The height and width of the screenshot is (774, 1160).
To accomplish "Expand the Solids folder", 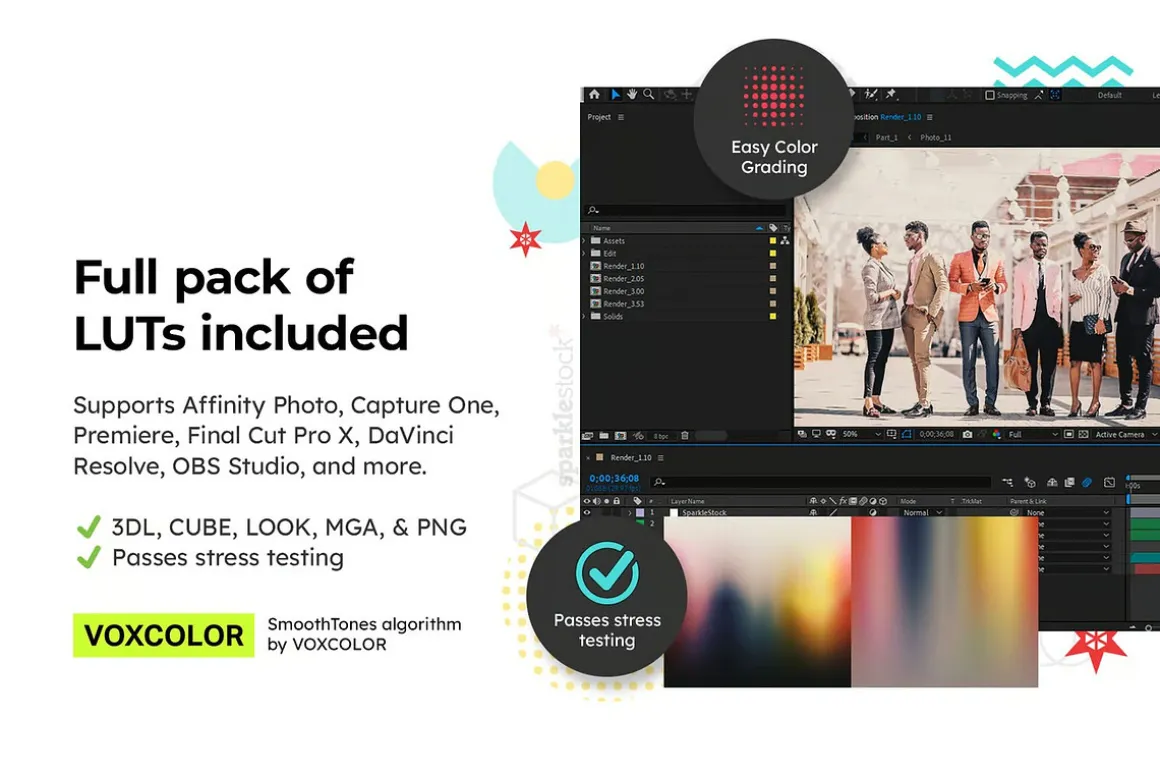I will [x=584, y=316].
